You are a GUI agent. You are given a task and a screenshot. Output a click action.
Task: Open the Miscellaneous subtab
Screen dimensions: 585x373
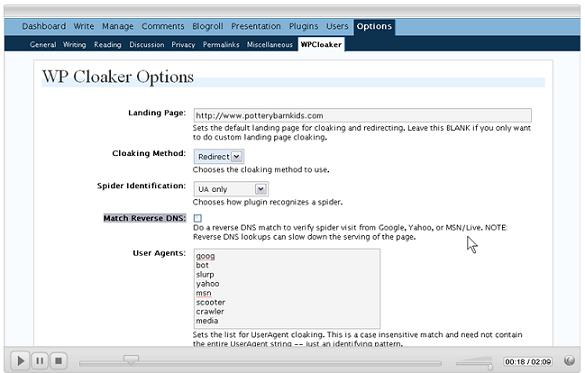pyautogui.click(x=270, y=45)
